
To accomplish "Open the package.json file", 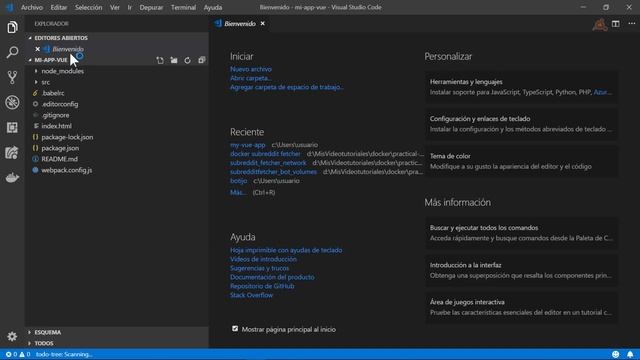I will coord(60,148).
